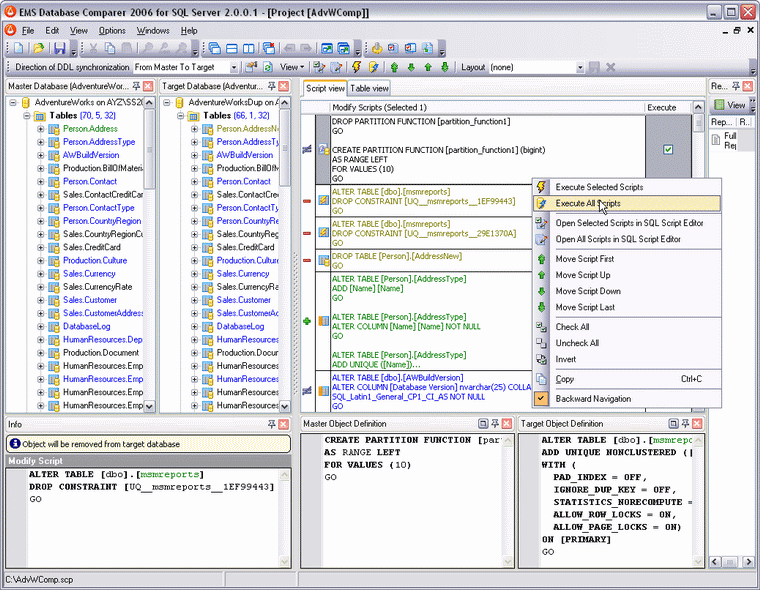
Task: Maximize the Master Object Definition panel
Action: (483, 424)
